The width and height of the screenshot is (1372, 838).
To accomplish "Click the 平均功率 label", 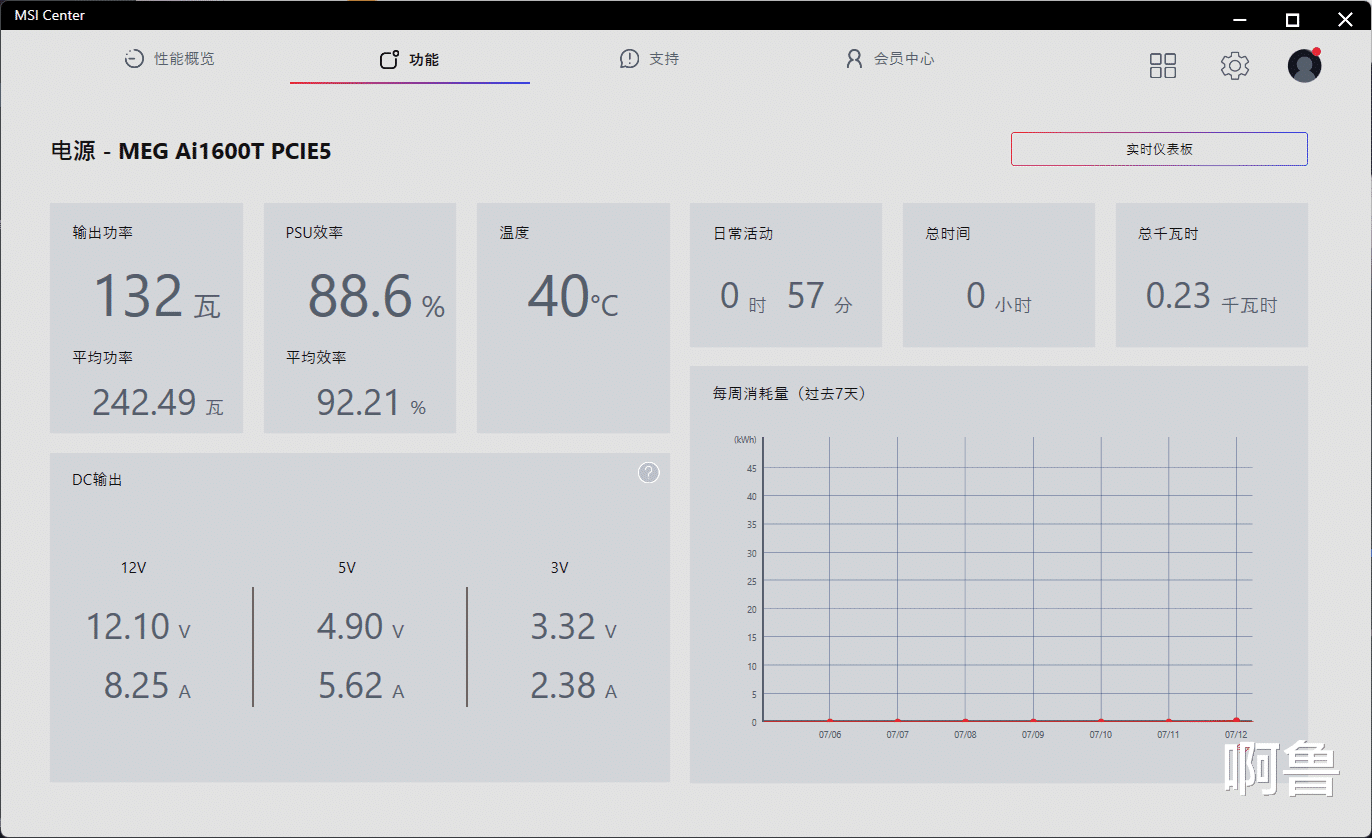I will 103,357.
